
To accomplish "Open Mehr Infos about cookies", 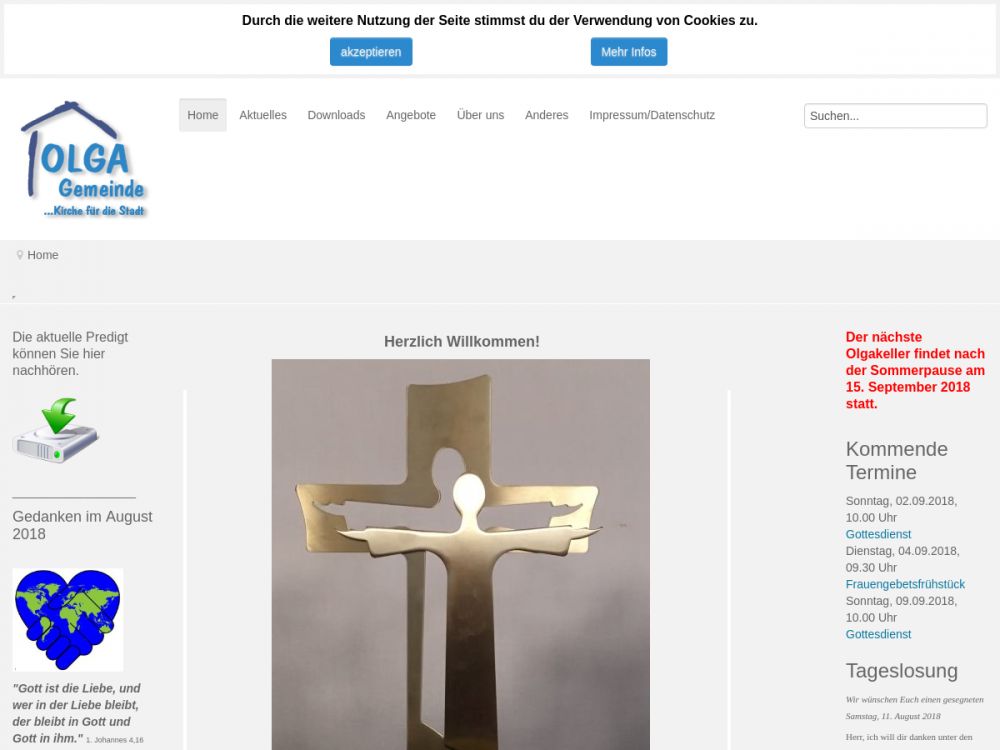I will pyautogui.click(x=628, y=52).
